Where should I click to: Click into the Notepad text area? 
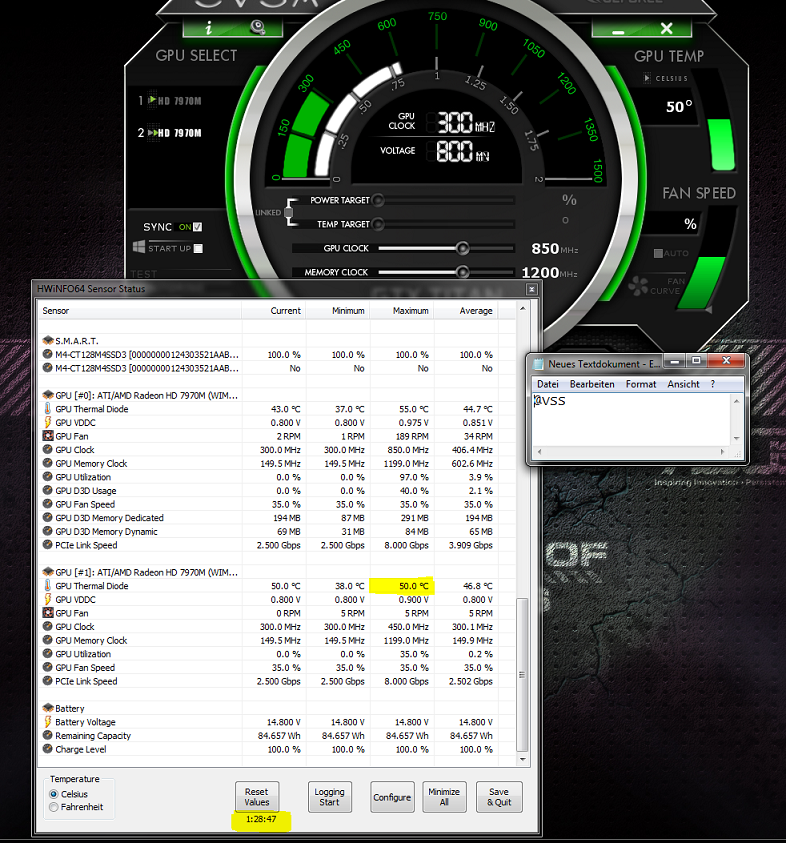[x=632, y=420]
